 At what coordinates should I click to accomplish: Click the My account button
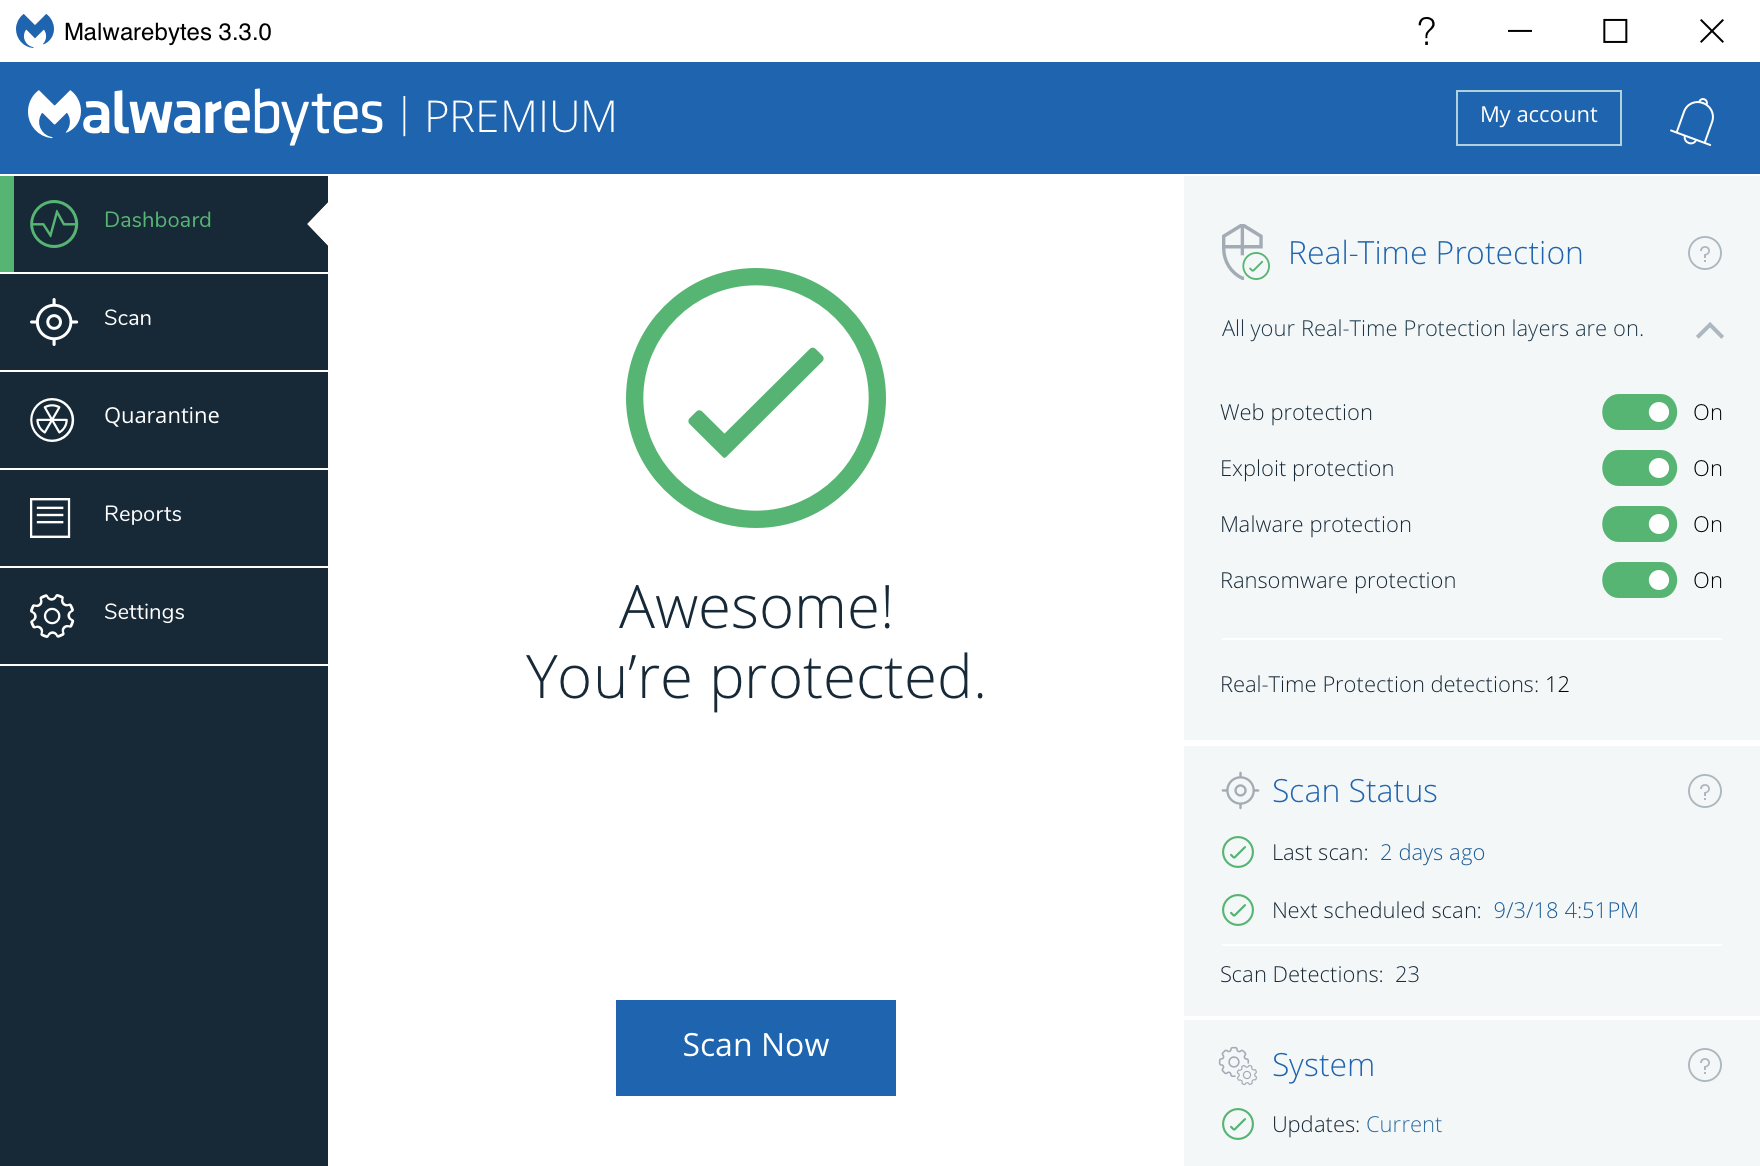(1539, 118)
